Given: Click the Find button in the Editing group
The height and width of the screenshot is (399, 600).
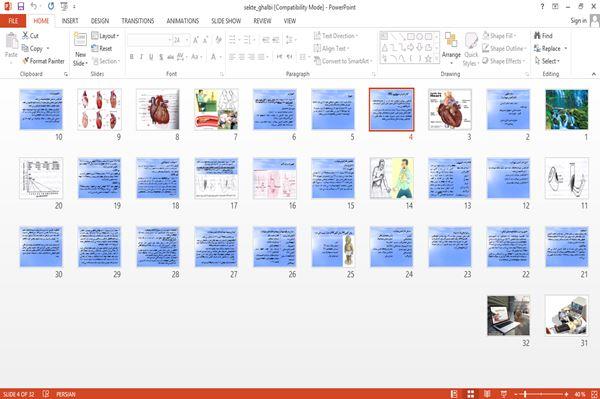Looking at the screenshot, I should 543,36.
